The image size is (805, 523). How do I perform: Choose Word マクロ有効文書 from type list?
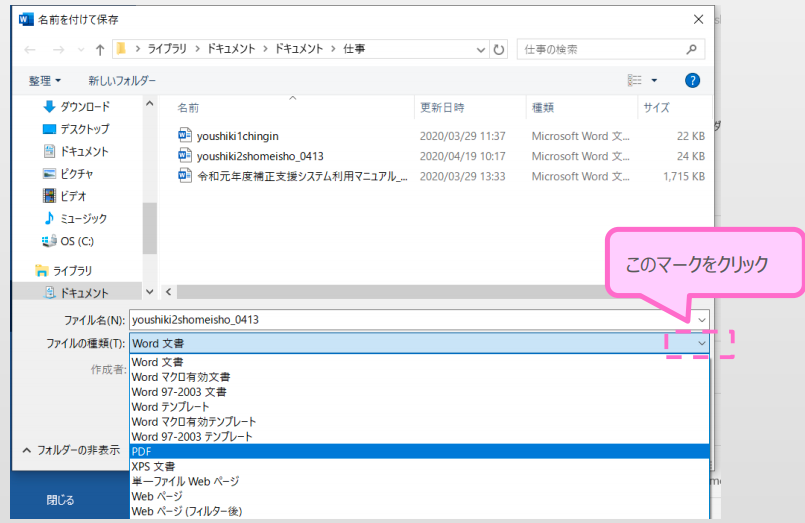(419, 377)
